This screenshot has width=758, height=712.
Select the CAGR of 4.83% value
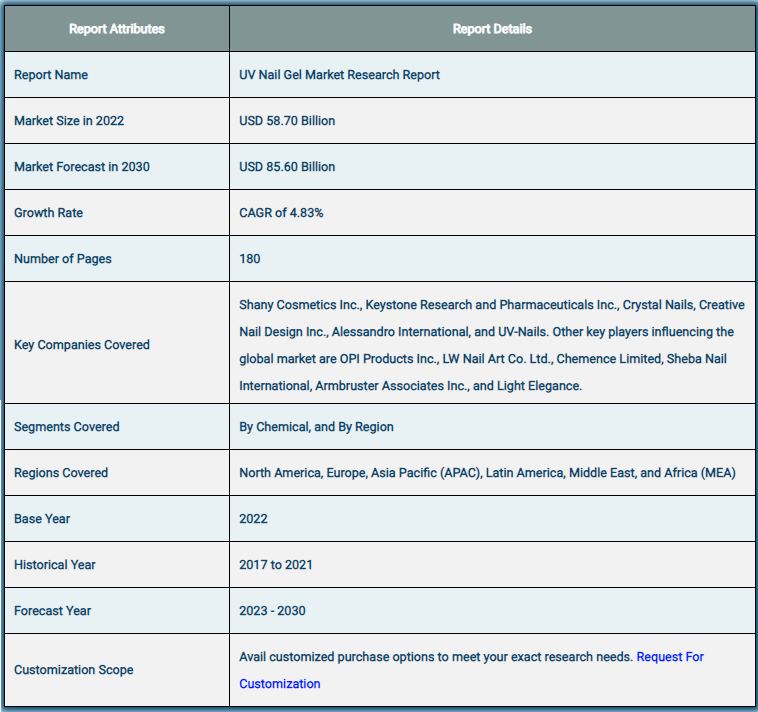[281, 213]
